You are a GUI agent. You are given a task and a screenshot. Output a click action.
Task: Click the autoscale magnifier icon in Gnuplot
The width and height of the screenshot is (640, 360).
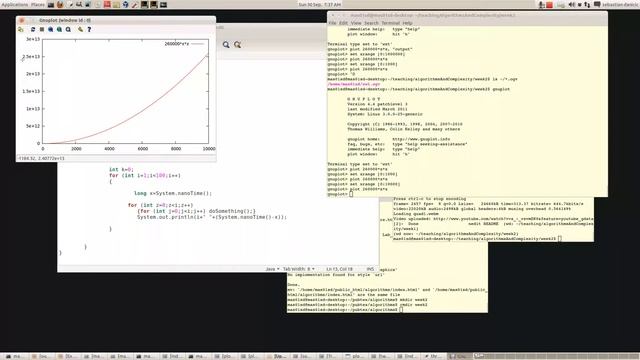[x=68, y=29]
